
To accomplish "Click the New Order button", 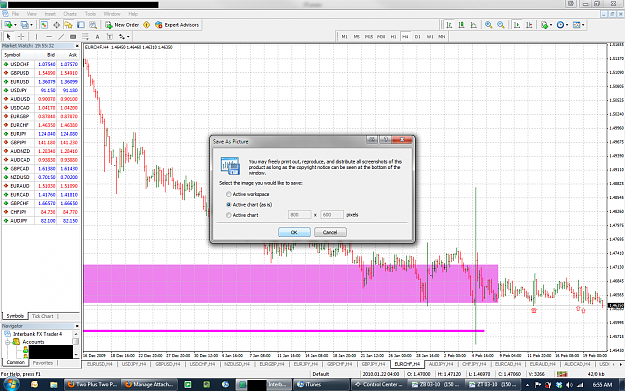I will [x=122, y=25].
